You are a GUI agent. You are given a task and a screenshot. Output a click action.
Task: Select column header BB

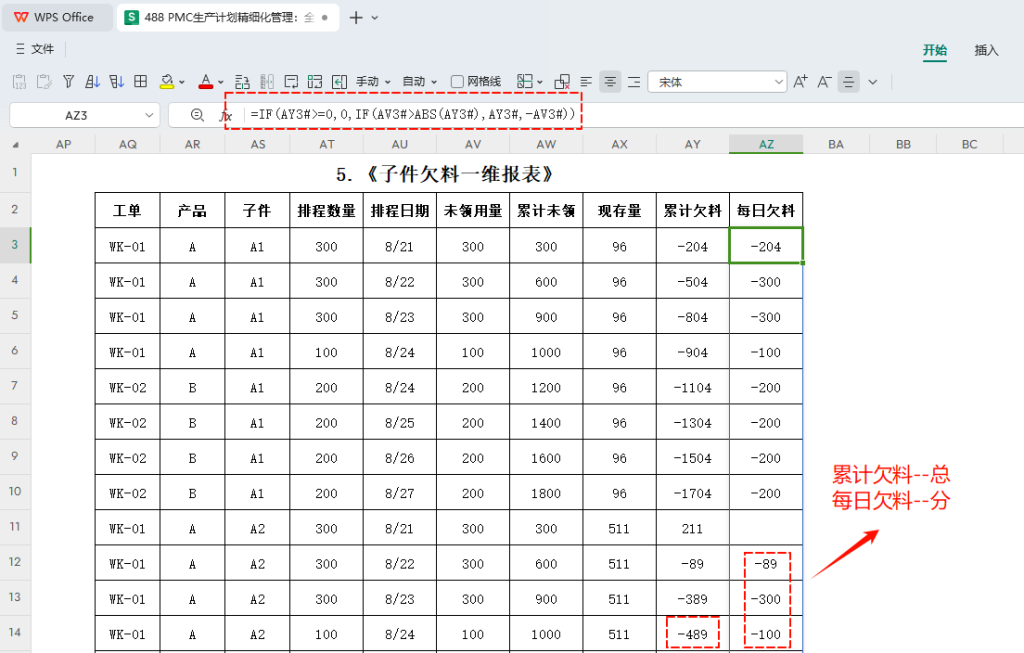(x=903, y=144)
